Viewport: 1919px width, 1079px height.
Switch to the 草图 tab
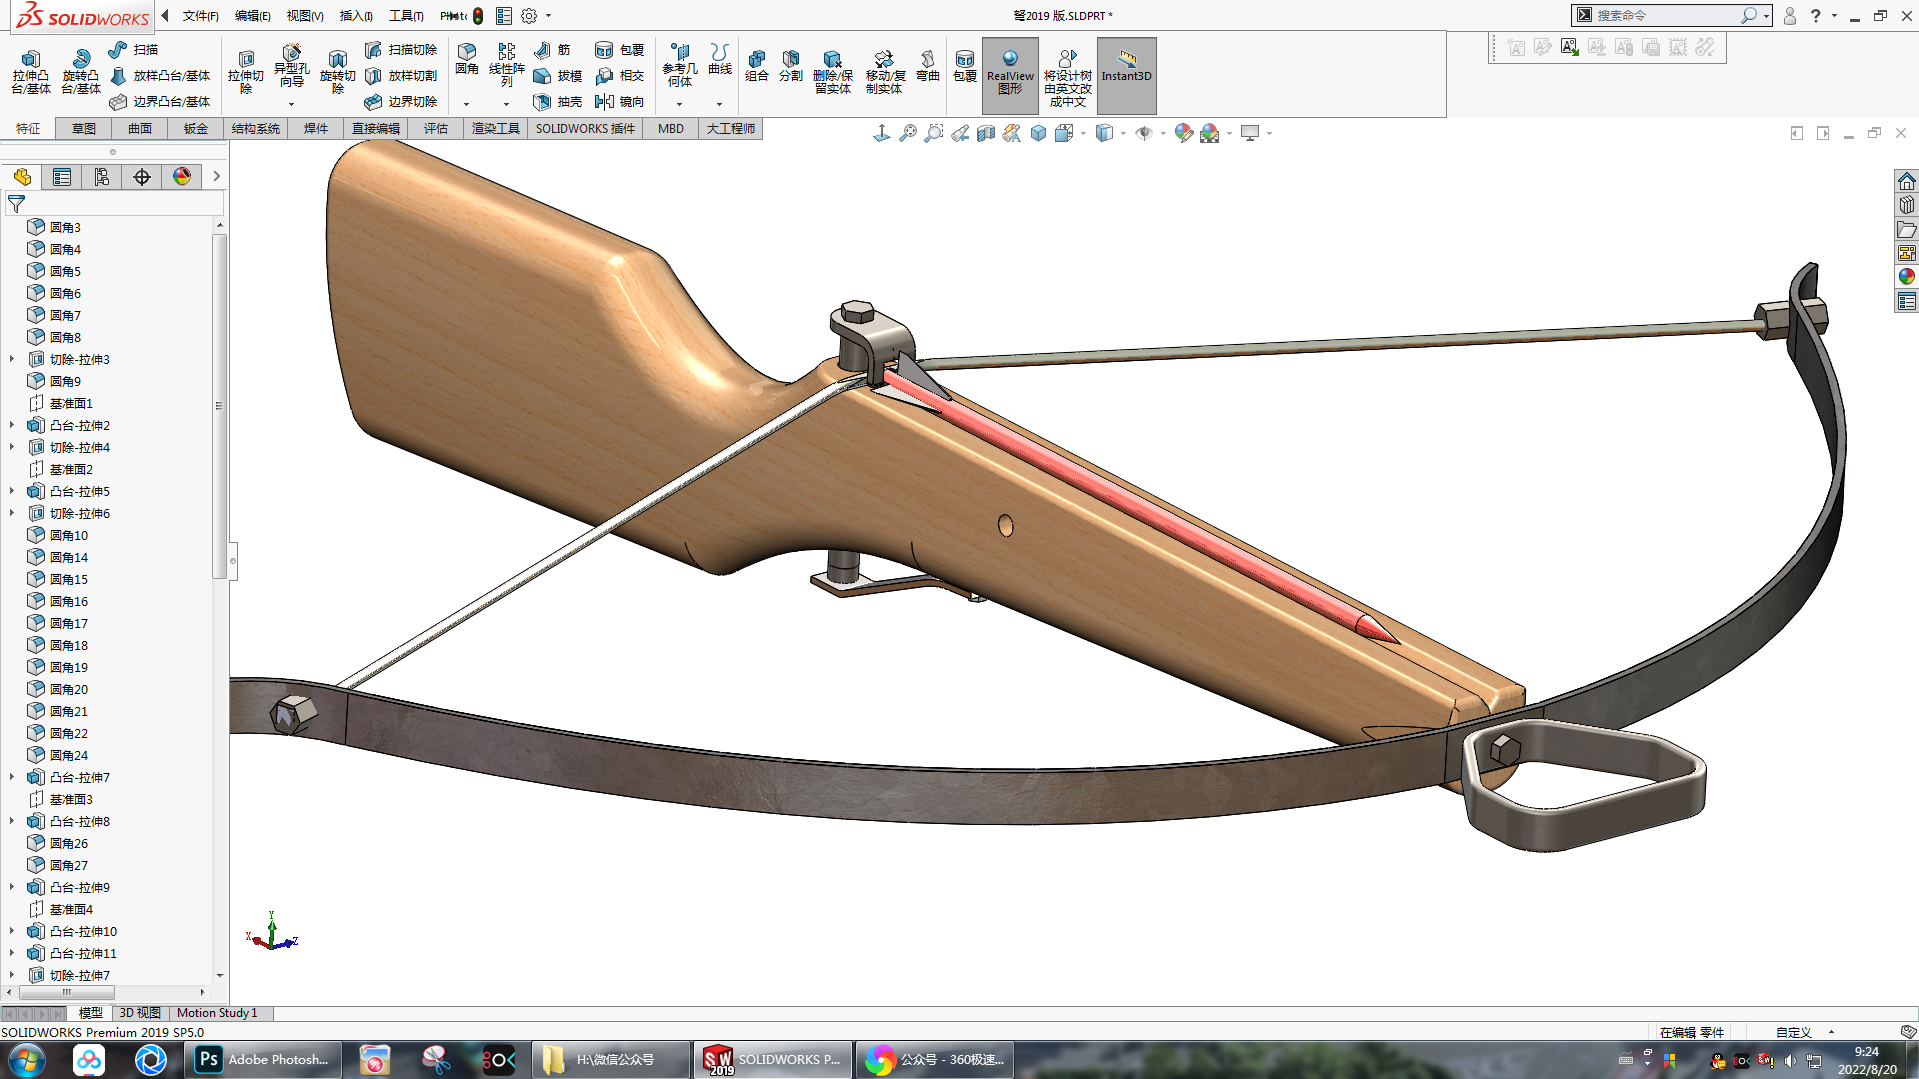84,128
